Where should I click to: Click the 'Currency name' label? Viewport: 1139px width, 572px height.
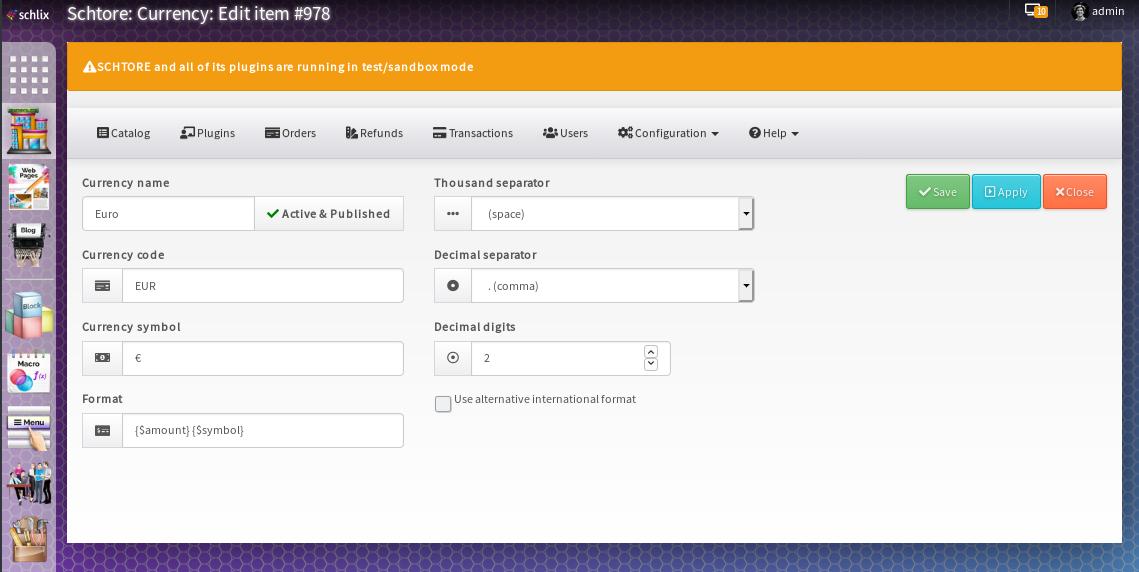(126, 182)
